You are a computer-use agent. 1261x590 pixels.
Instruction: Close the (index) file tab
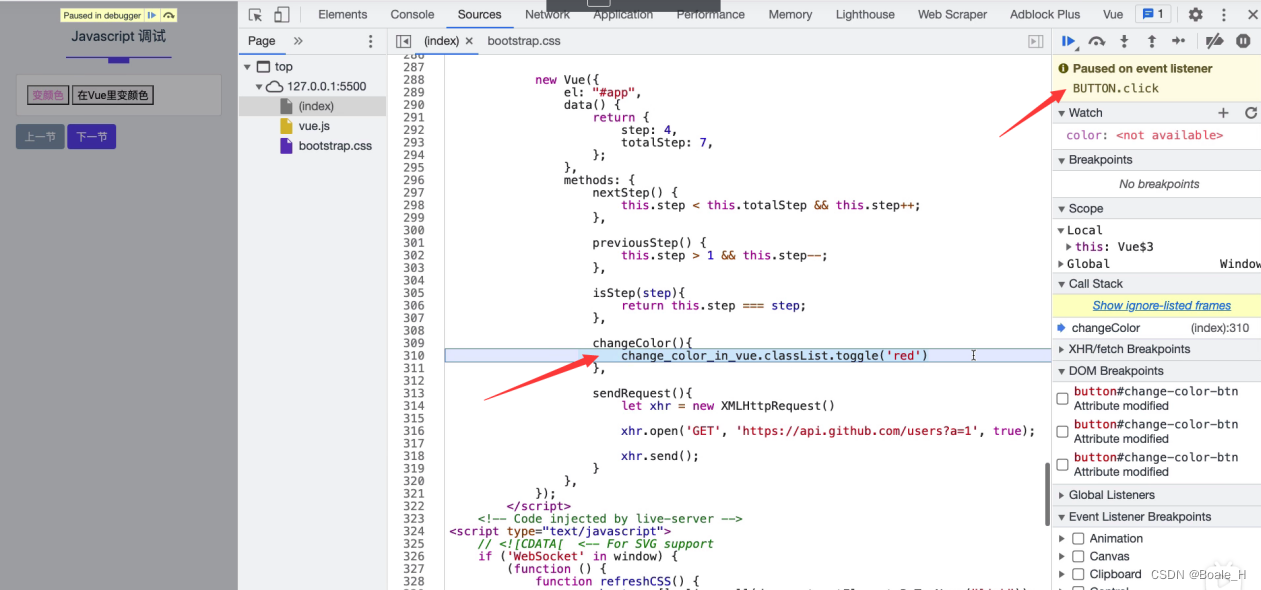469,41
